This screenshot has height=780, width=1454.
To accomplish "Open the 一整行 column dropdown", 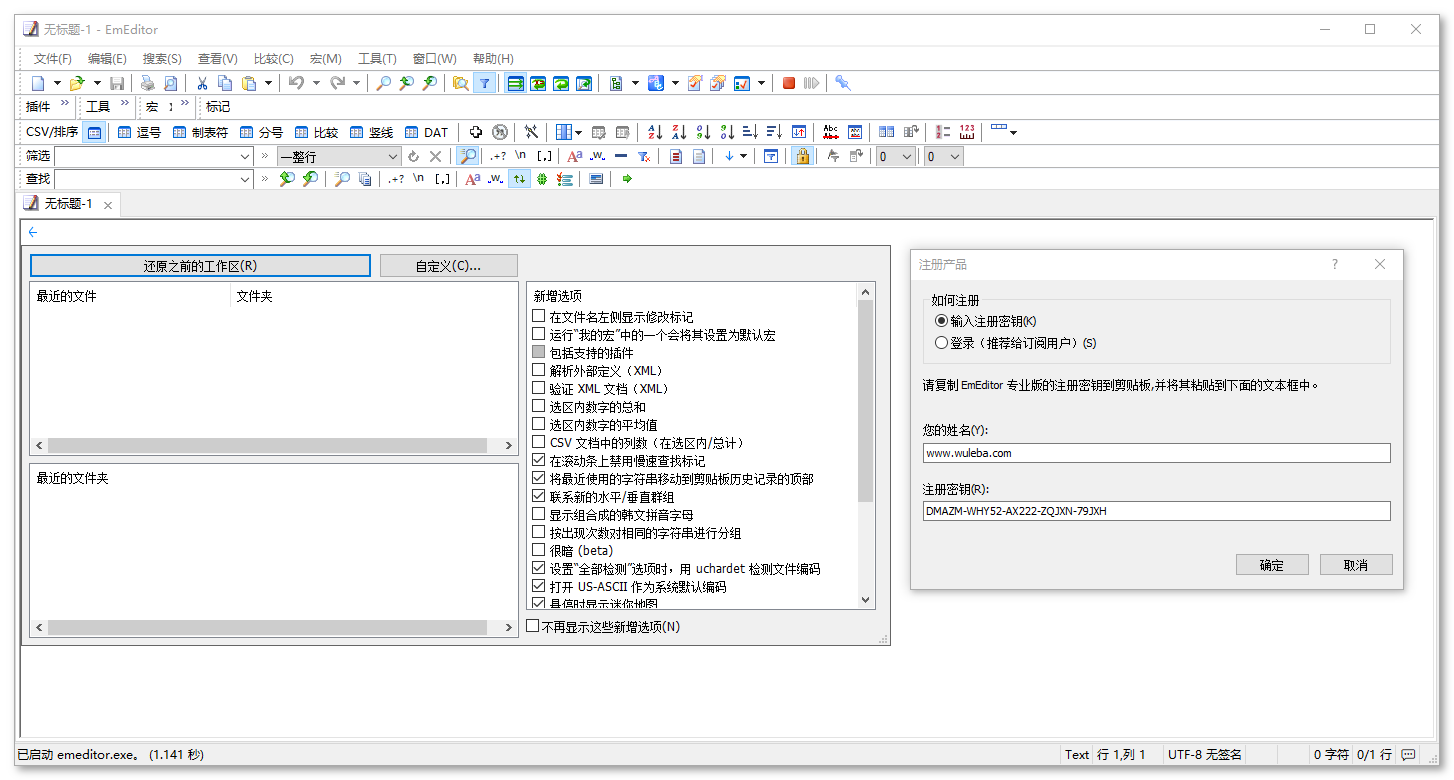I will coord(339,156).
